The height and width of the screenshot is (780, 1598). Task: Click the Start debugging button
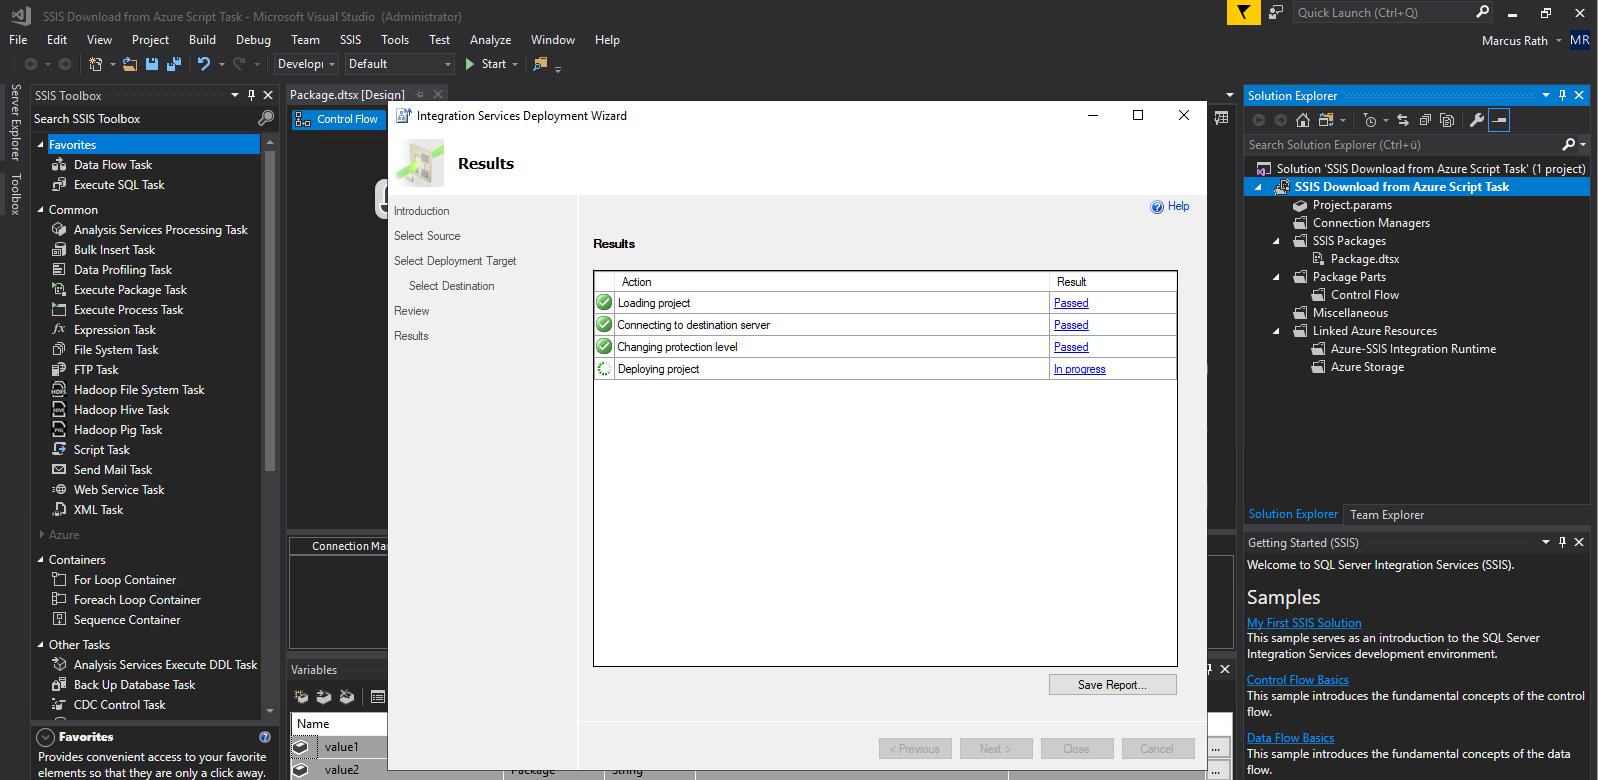pyautogui.click(x=486, y=64)
